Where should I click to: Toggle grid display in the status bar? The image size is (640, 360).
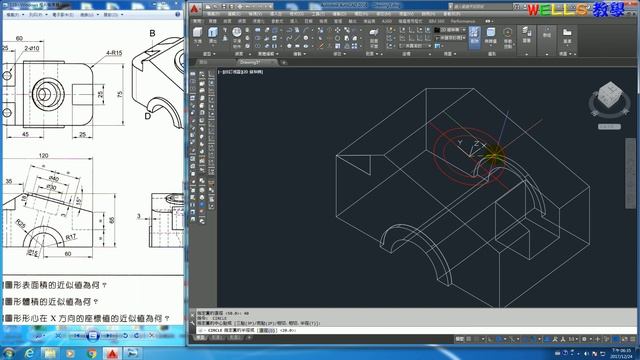click(x=469, y=339)
